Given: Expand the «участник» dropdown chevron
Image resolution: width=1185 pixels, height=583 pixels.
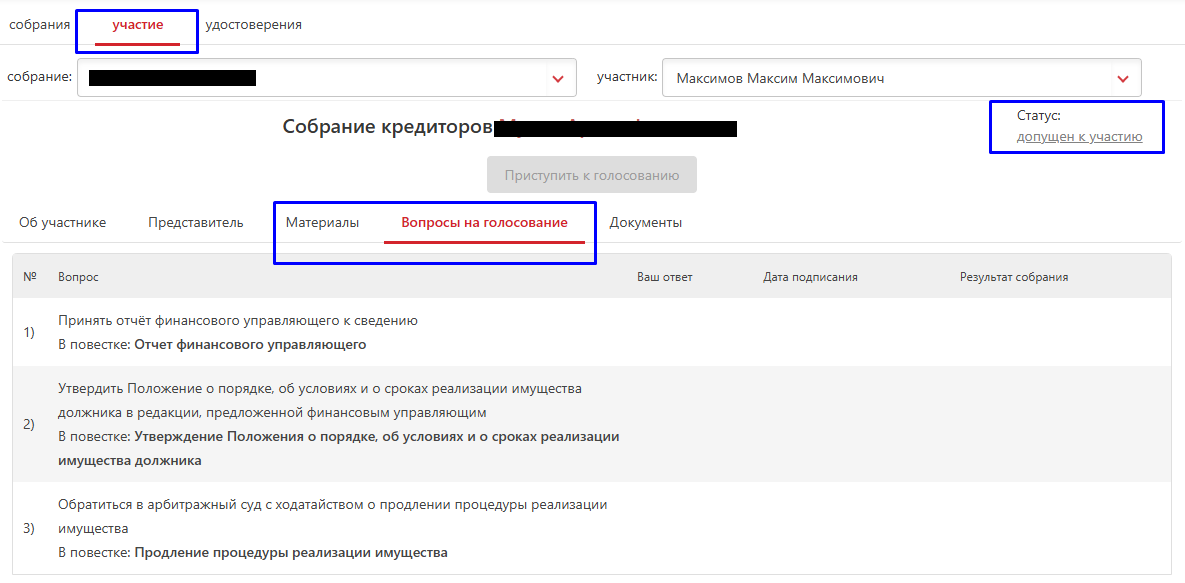Looking at the screenshot, I should [1123, 79].
